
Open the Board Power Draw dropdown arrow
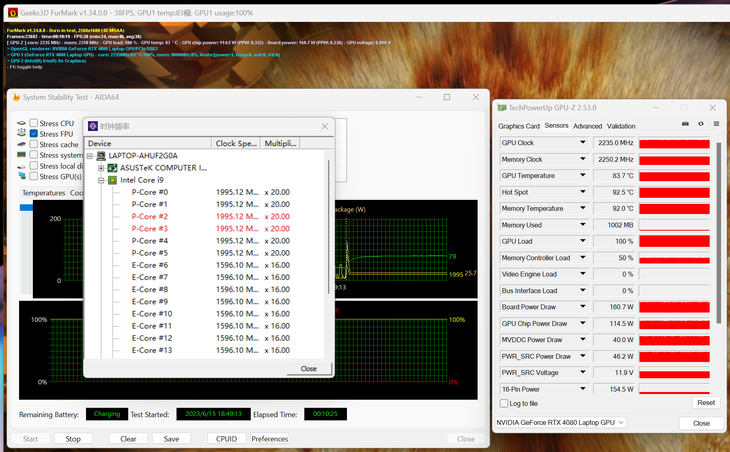(x=582, y=307)
